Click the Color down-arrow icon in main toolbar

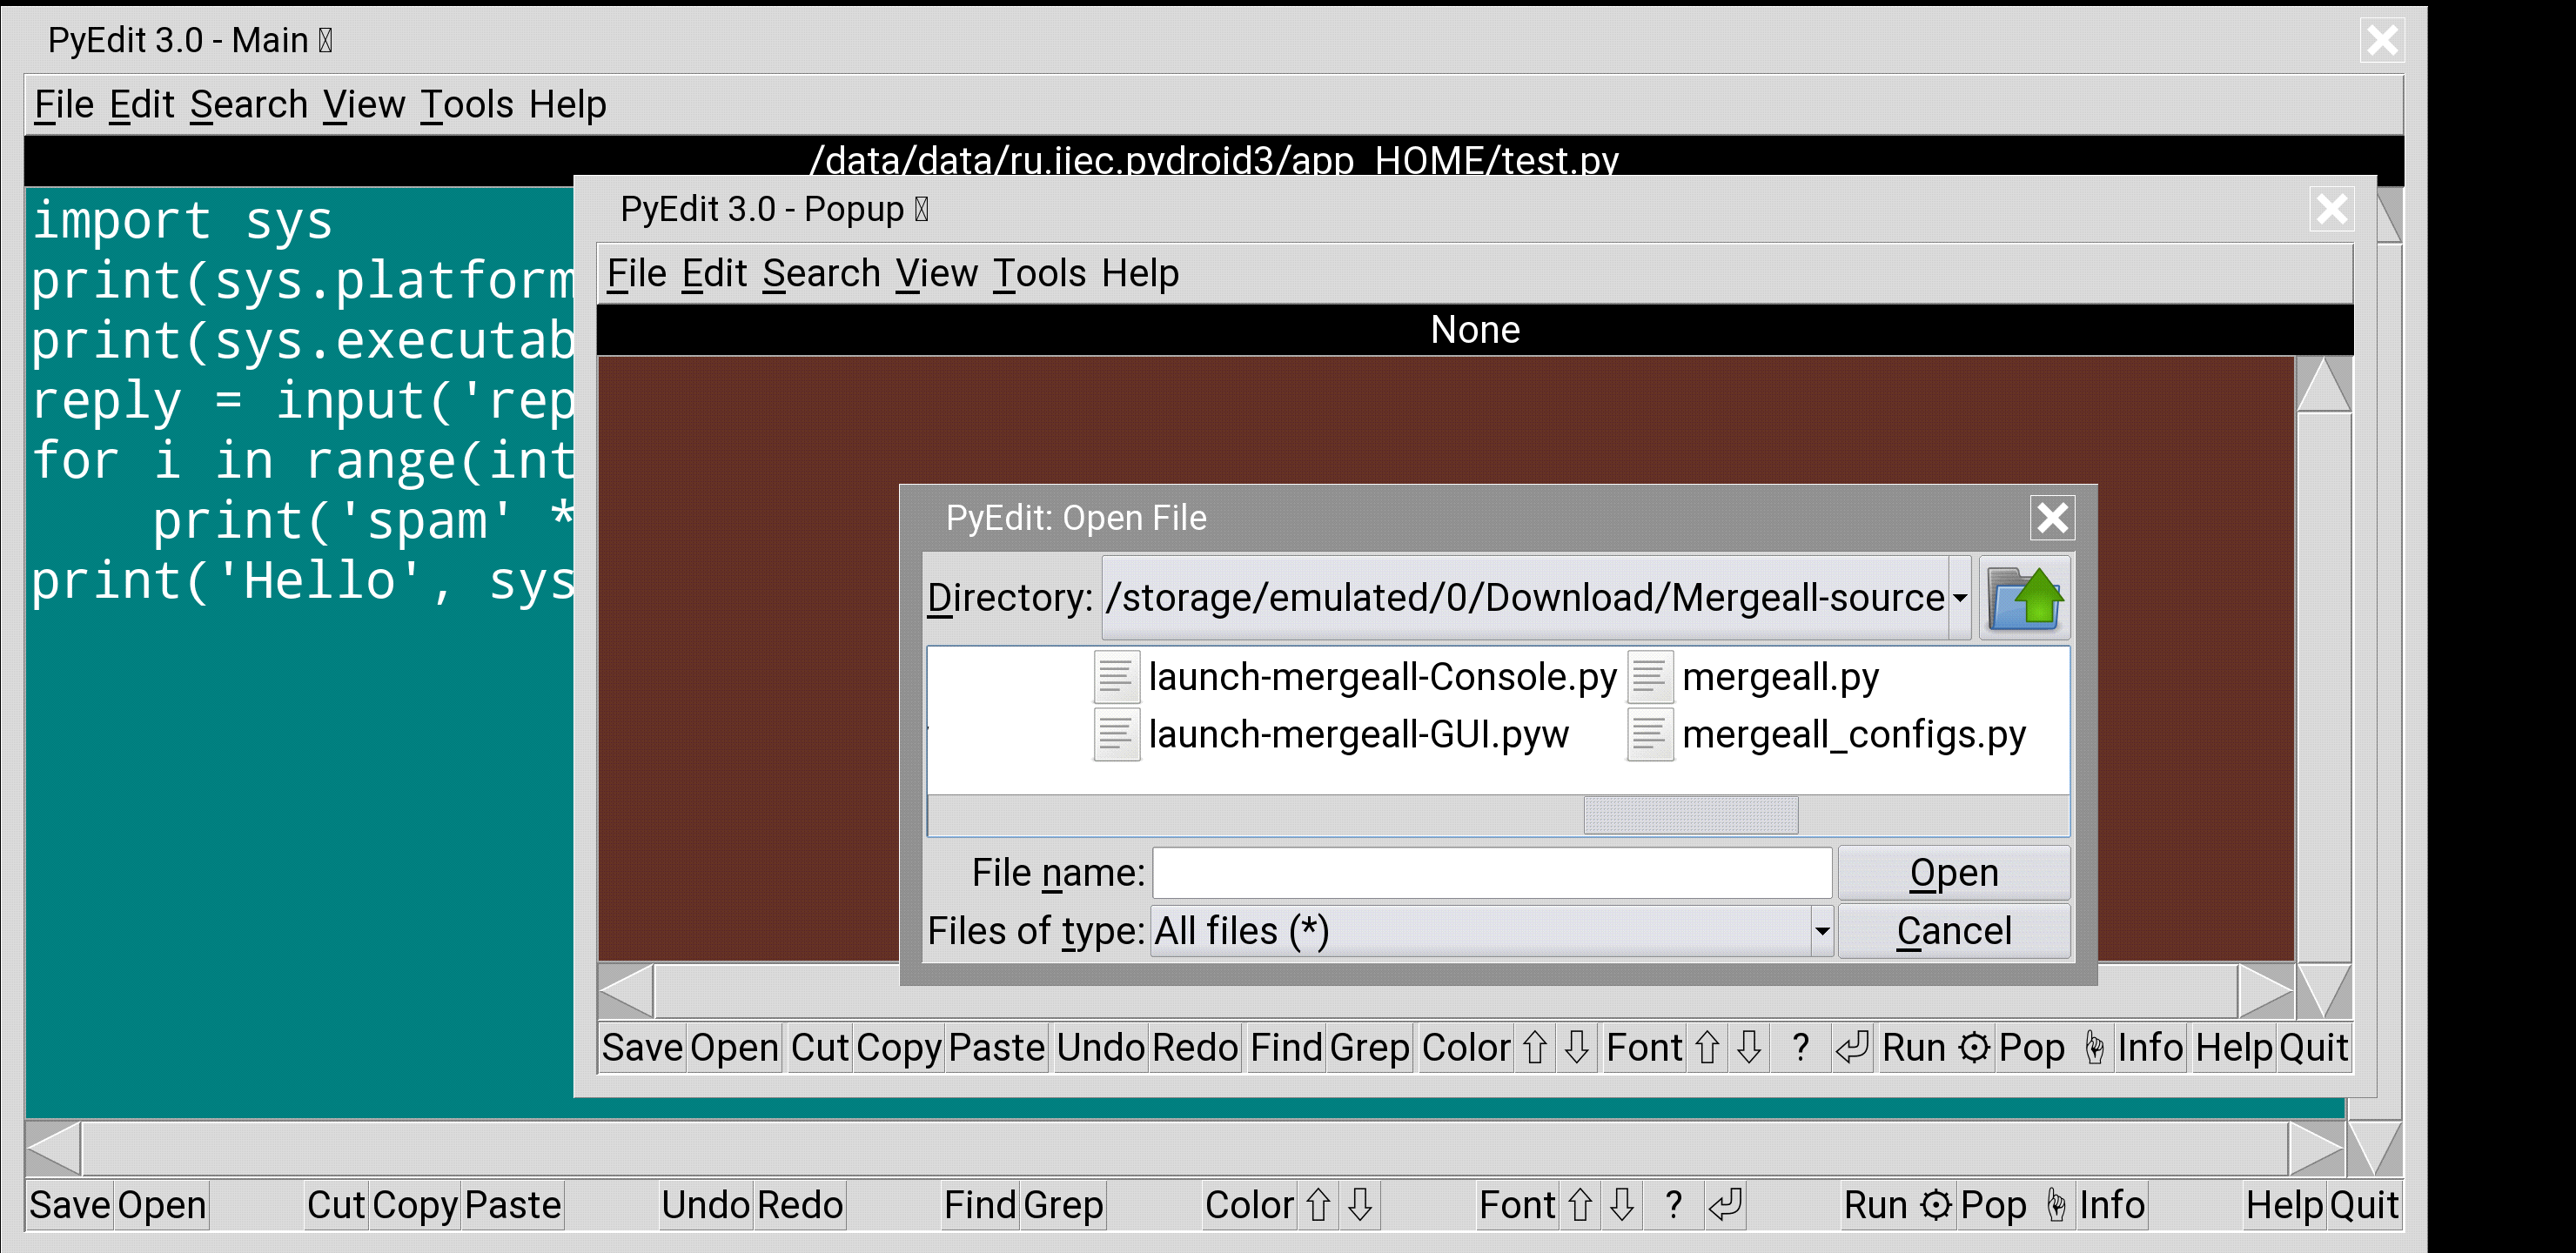(x=1359, y=1204)
